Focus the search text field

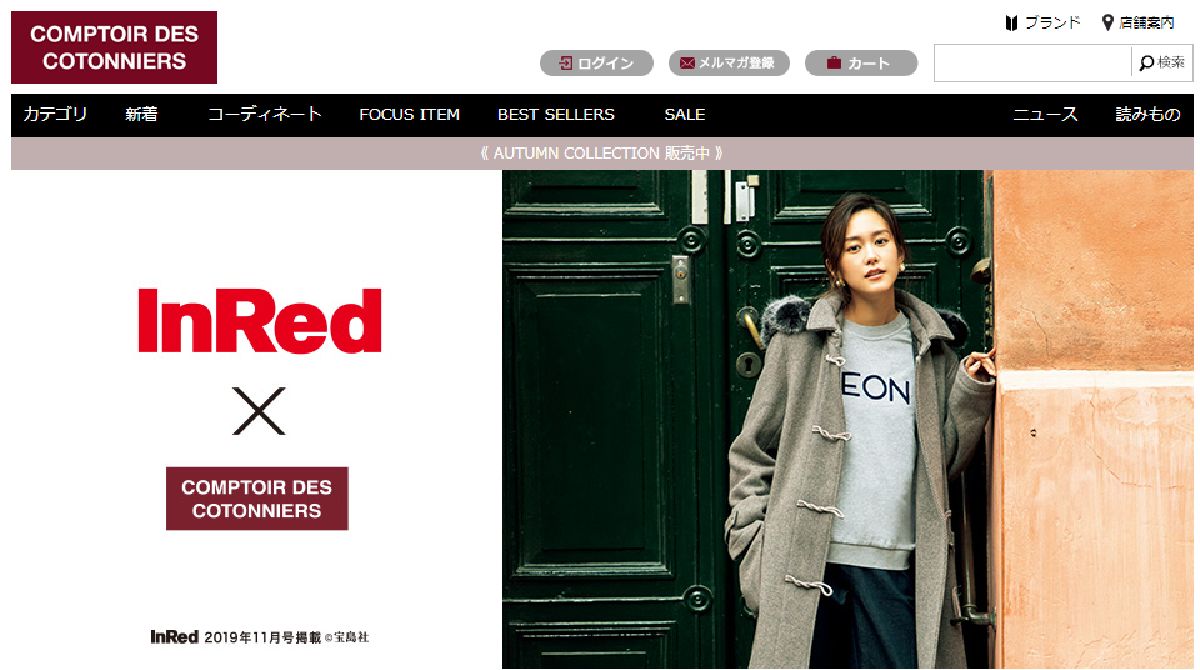point(1033,63)
